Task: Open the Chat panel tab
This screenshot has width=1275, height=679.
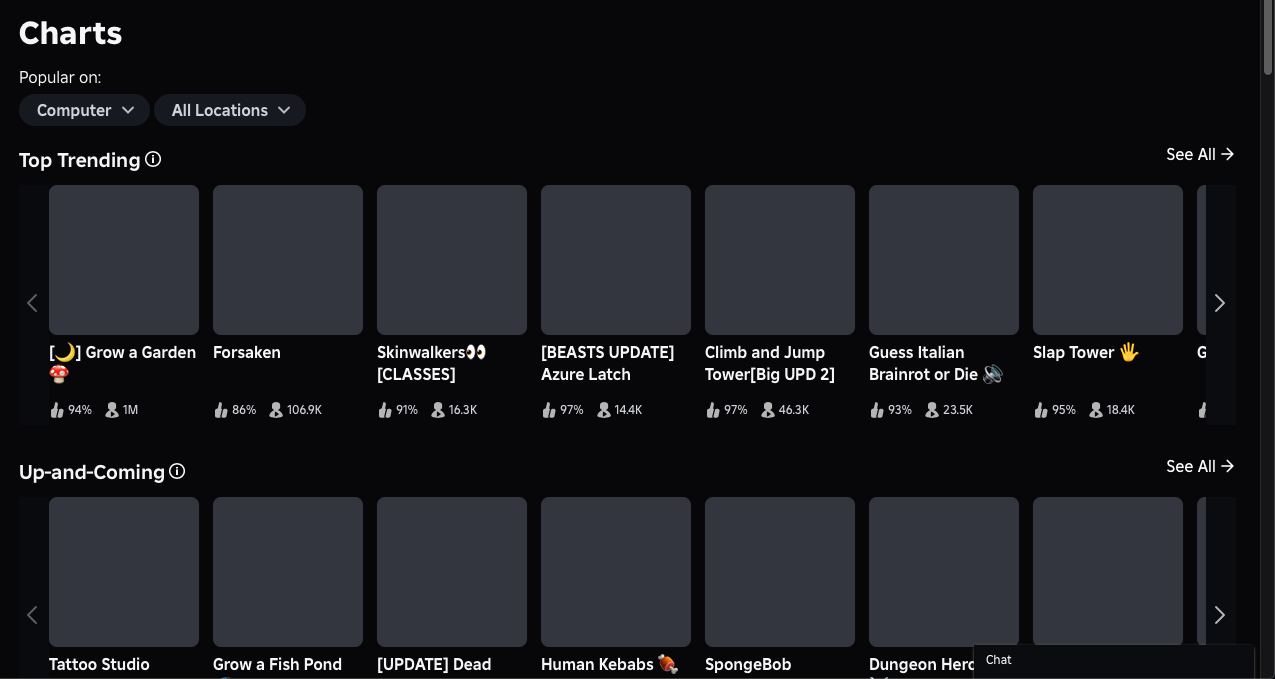Action: (x=1113, y=660)
